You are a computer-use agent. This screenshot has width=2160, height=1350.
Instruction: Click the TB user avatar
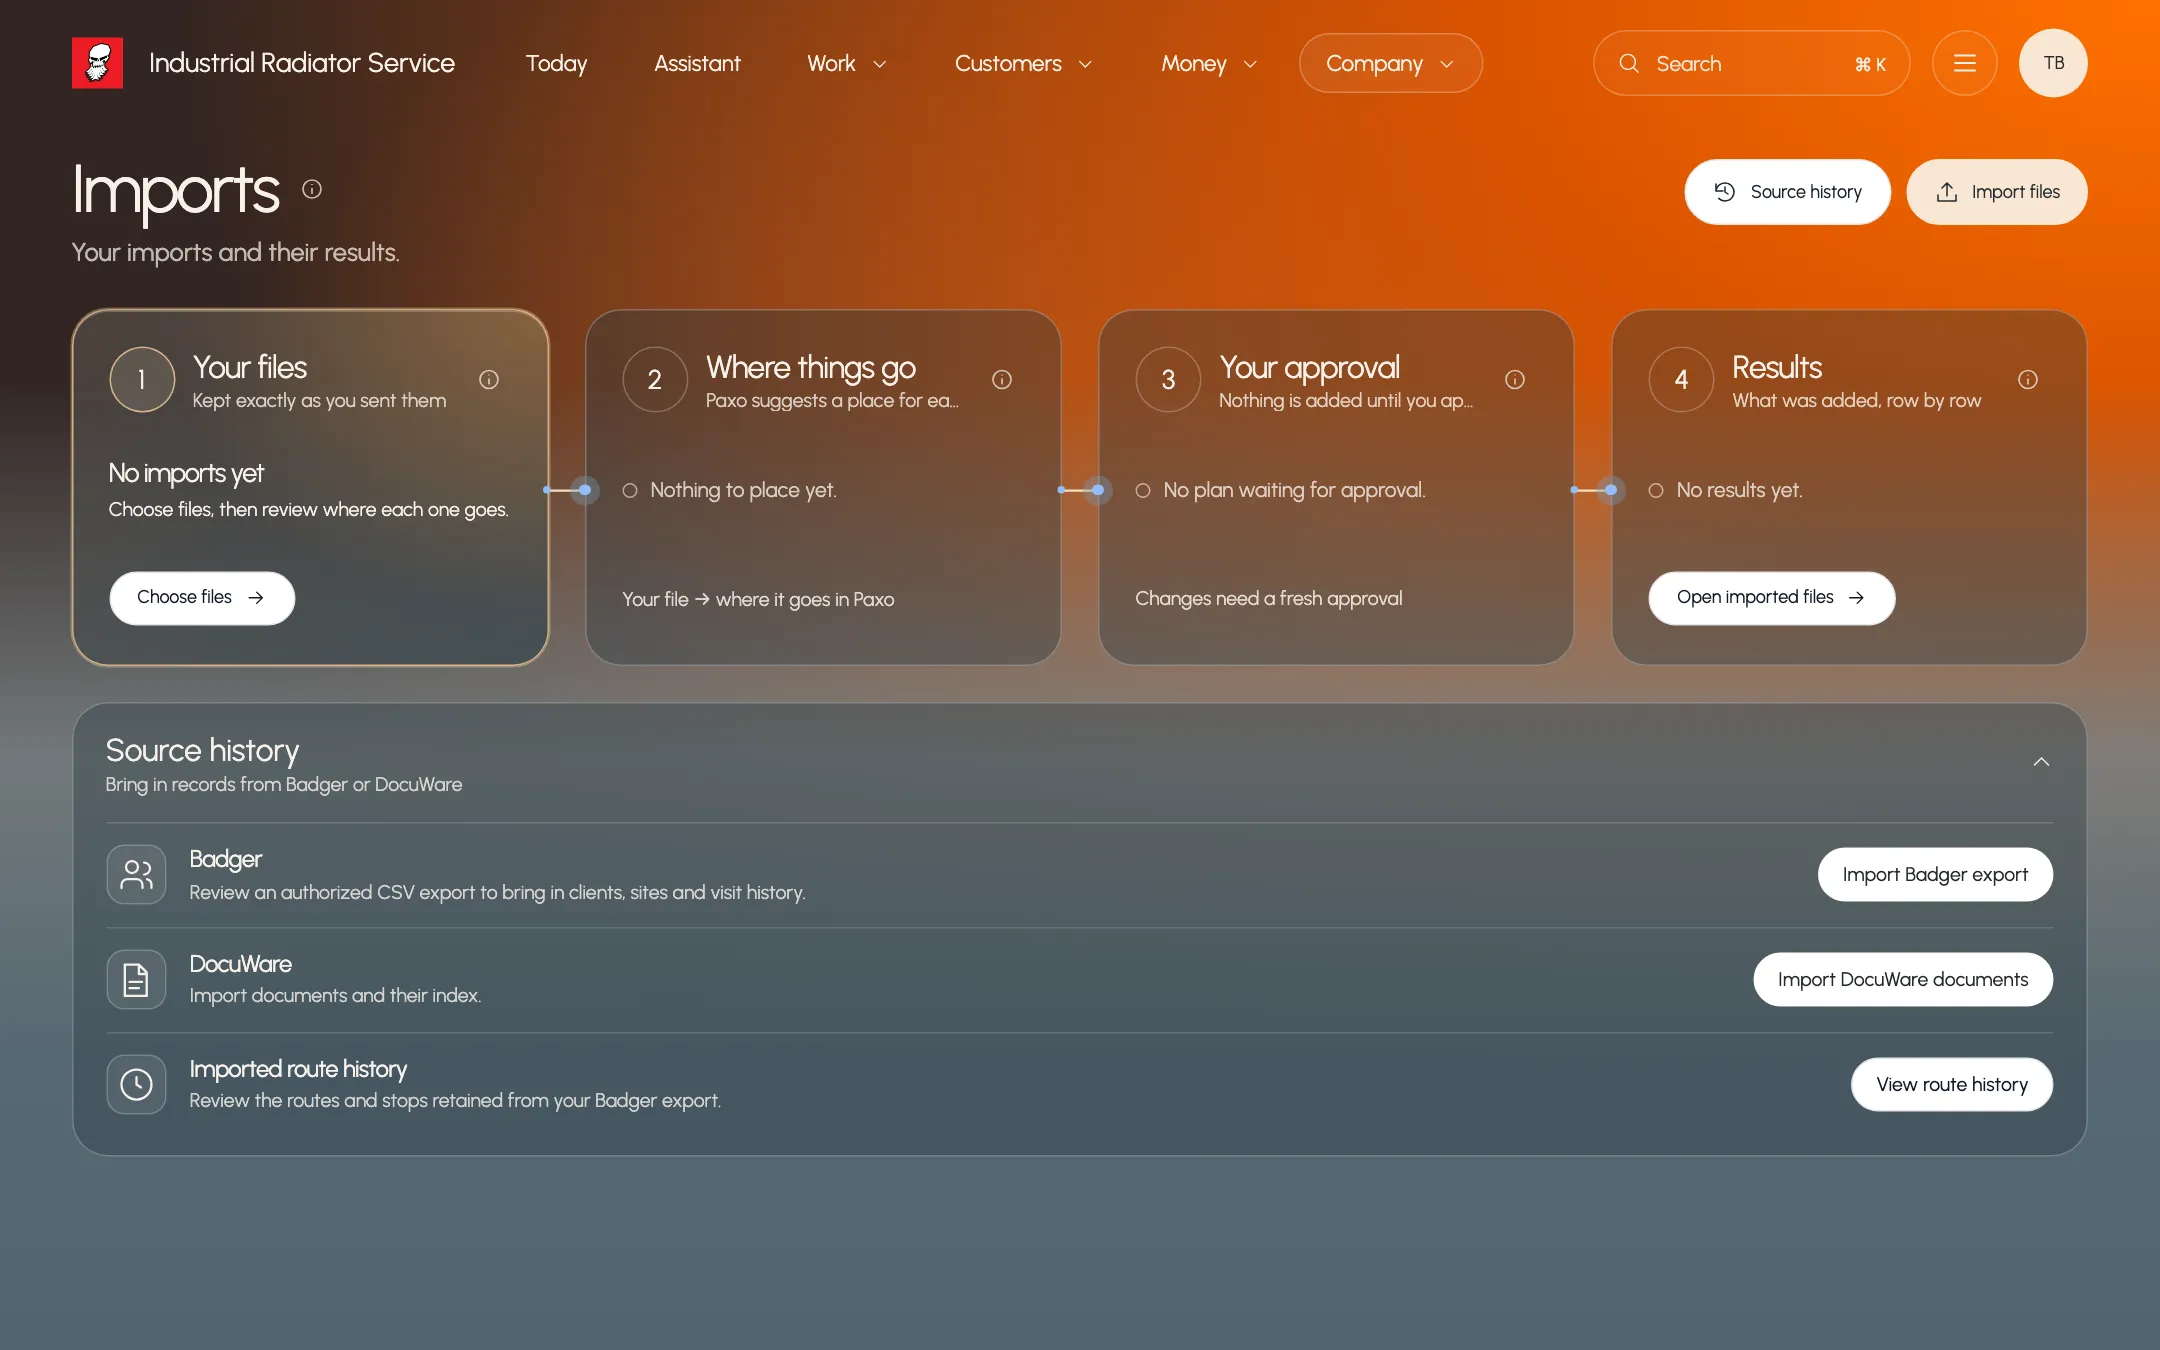pos(2053,63)
